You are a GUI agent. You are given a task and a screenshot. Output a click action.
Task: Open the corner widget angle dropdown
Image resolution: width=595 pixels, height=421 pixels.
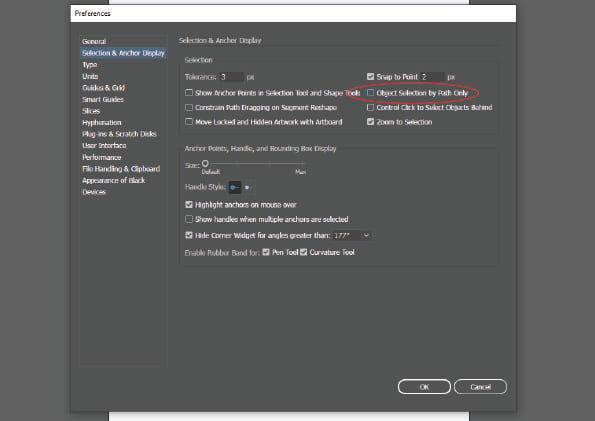tap(366, 235)
